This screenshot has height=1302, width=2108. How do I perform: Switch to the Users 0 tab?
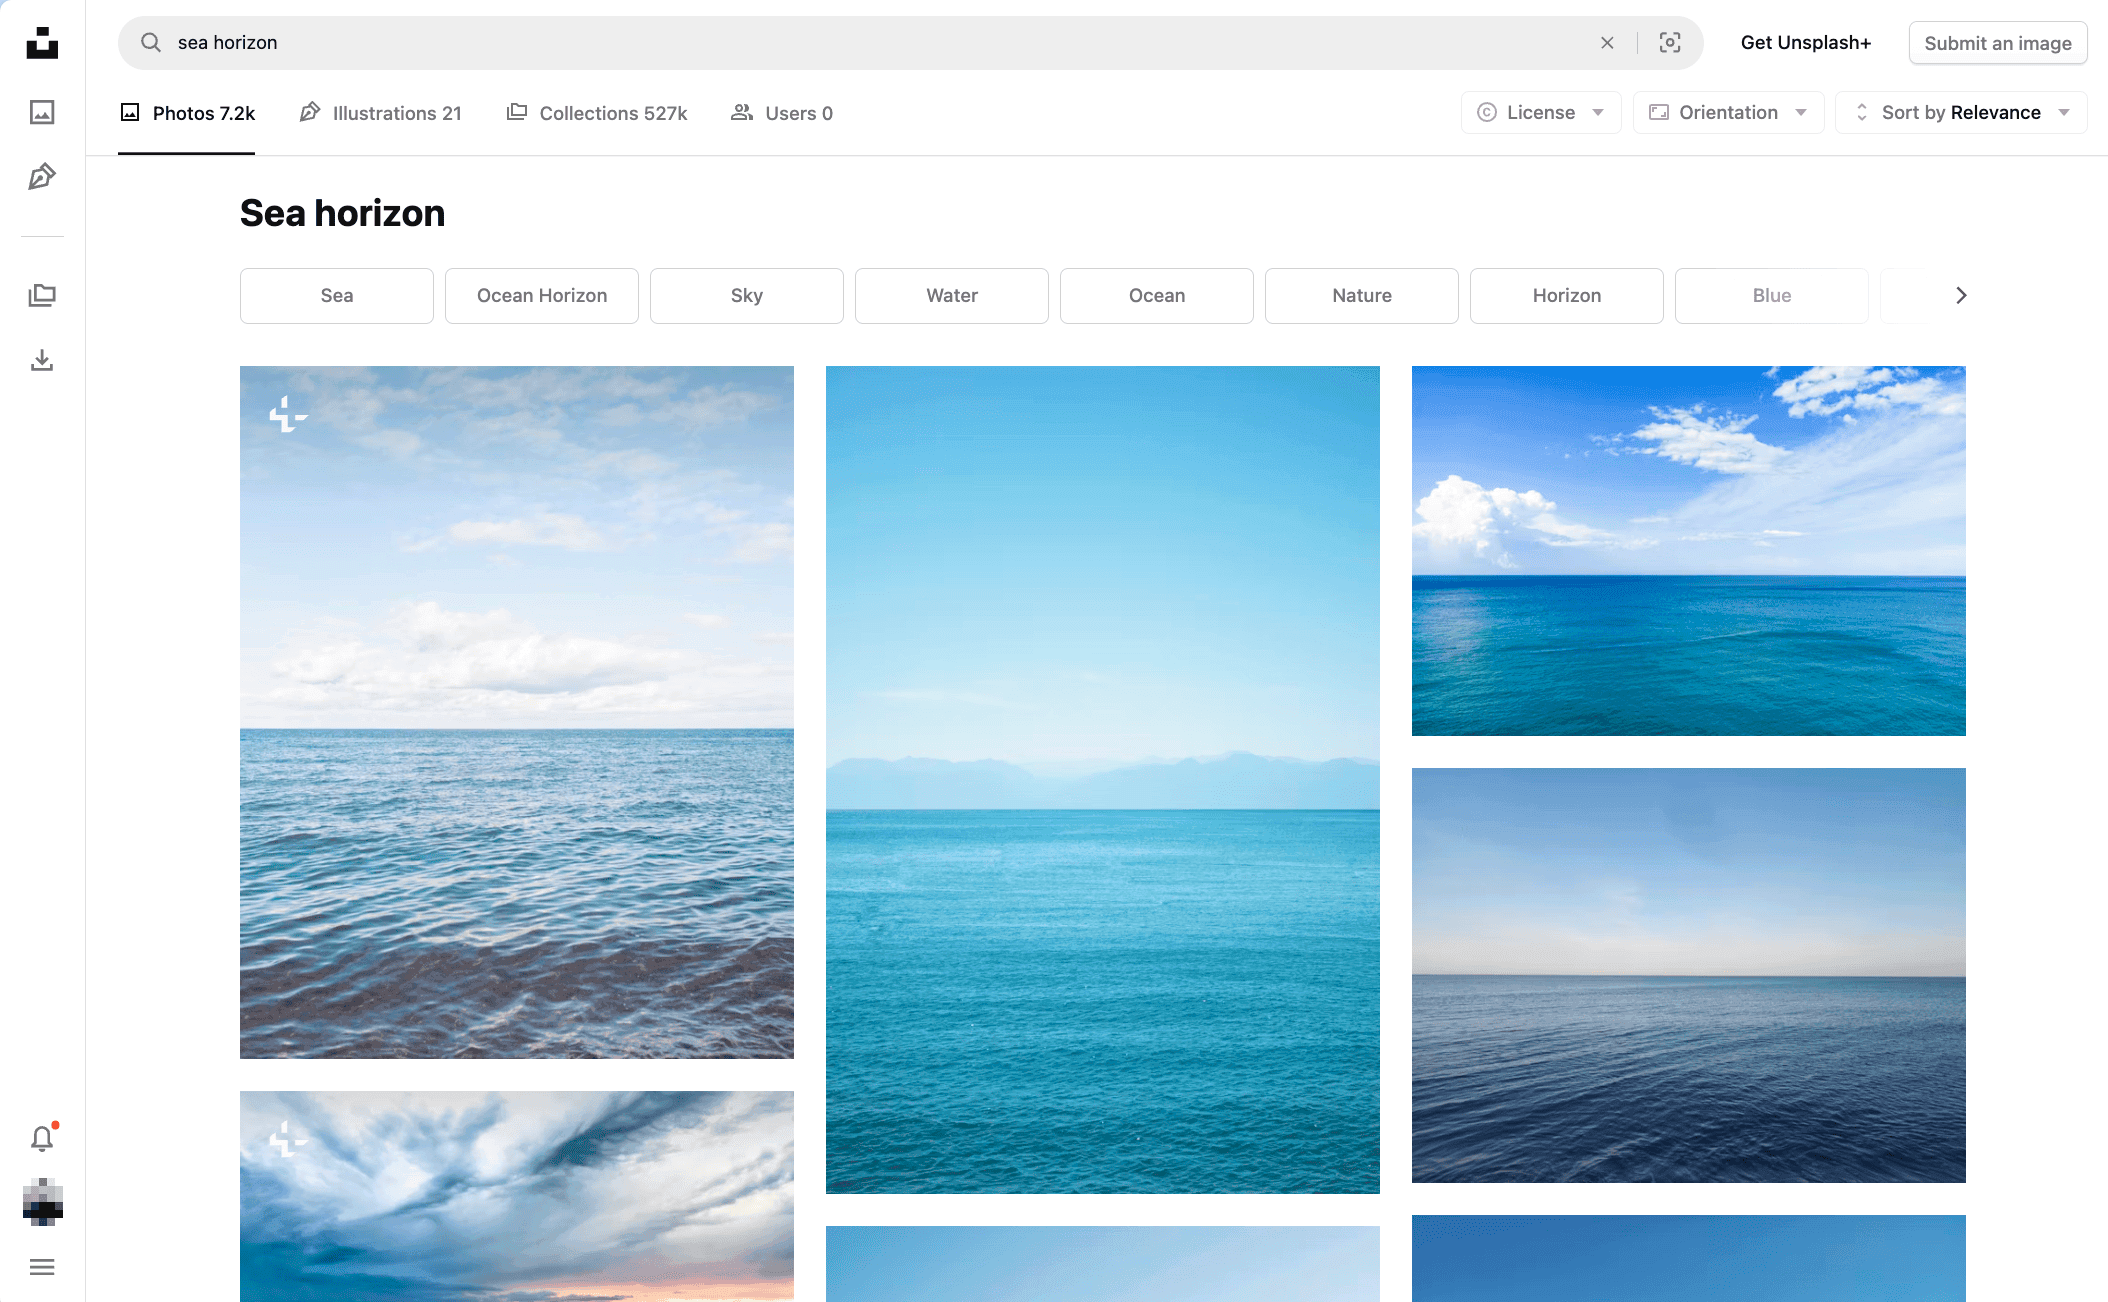pyautogui.click(x=782, y=113)
